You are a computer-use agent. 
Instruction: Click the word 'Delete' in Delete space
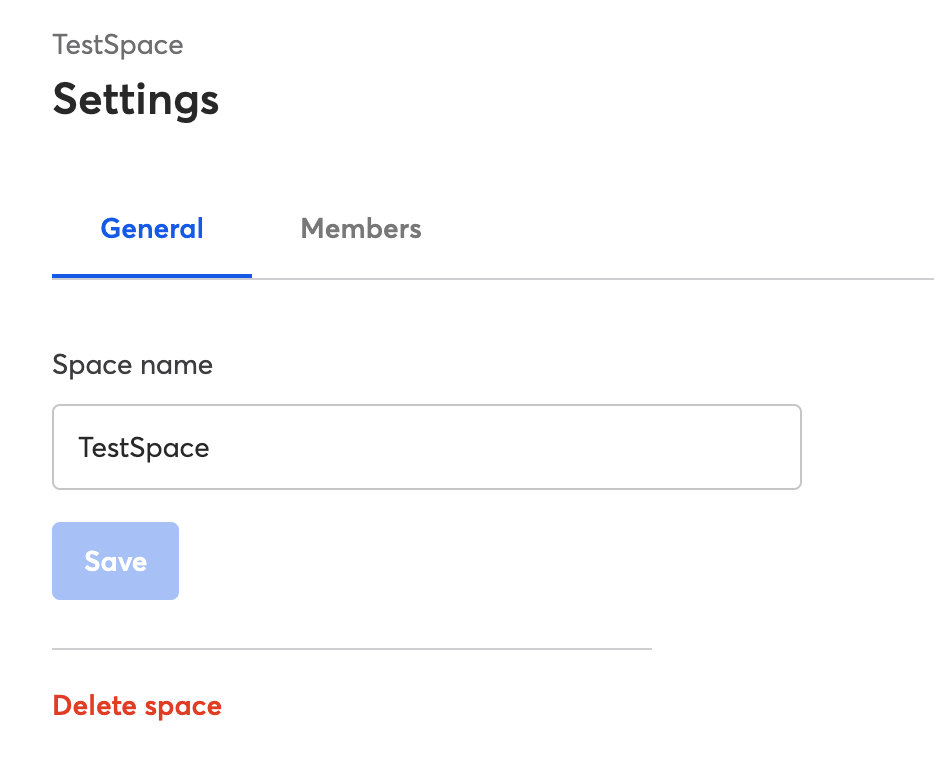[x=95, y=705]
